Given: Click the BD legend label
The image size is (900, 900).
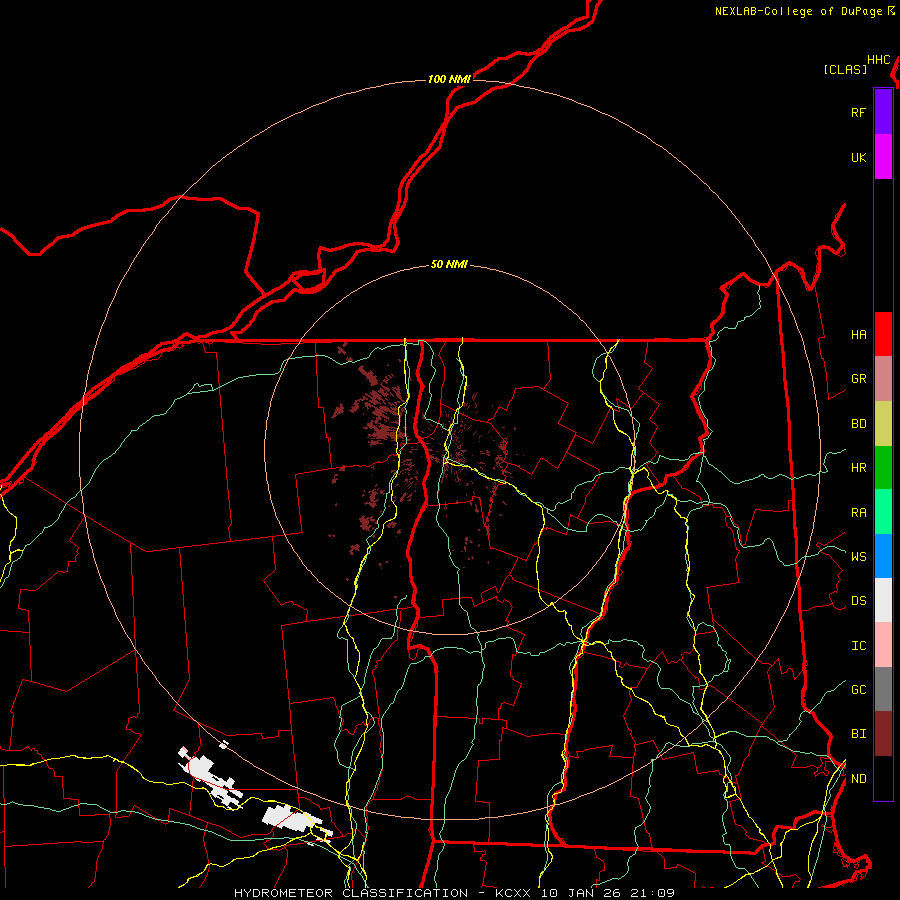Looking at the screenshot, I should point(858,424).
